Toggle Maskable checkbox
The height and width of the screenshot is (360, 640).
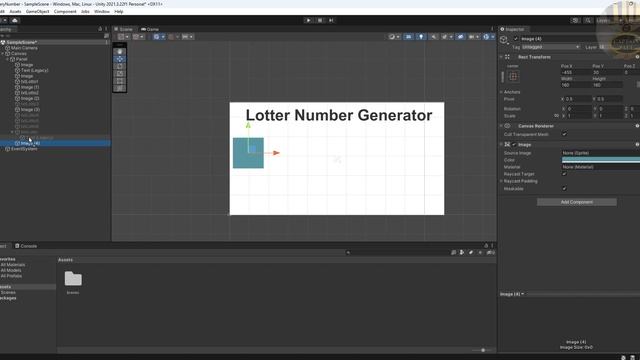(x=564, y=189)
